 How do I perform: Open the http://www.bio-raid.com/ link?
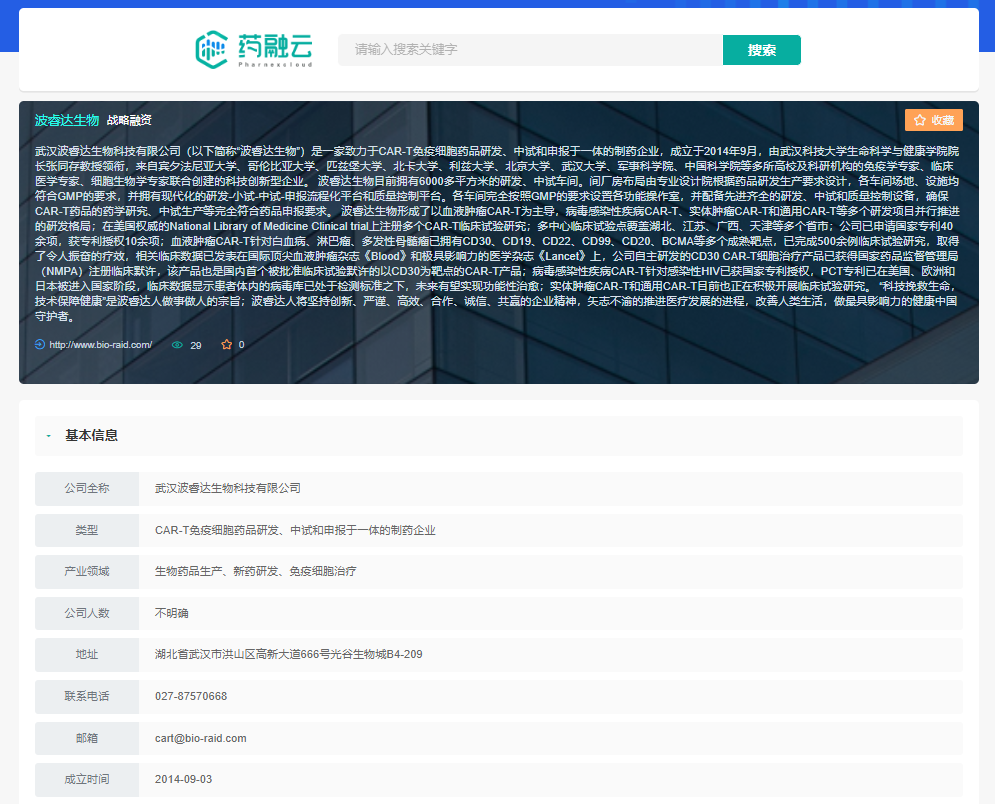[x=100, y=345]
